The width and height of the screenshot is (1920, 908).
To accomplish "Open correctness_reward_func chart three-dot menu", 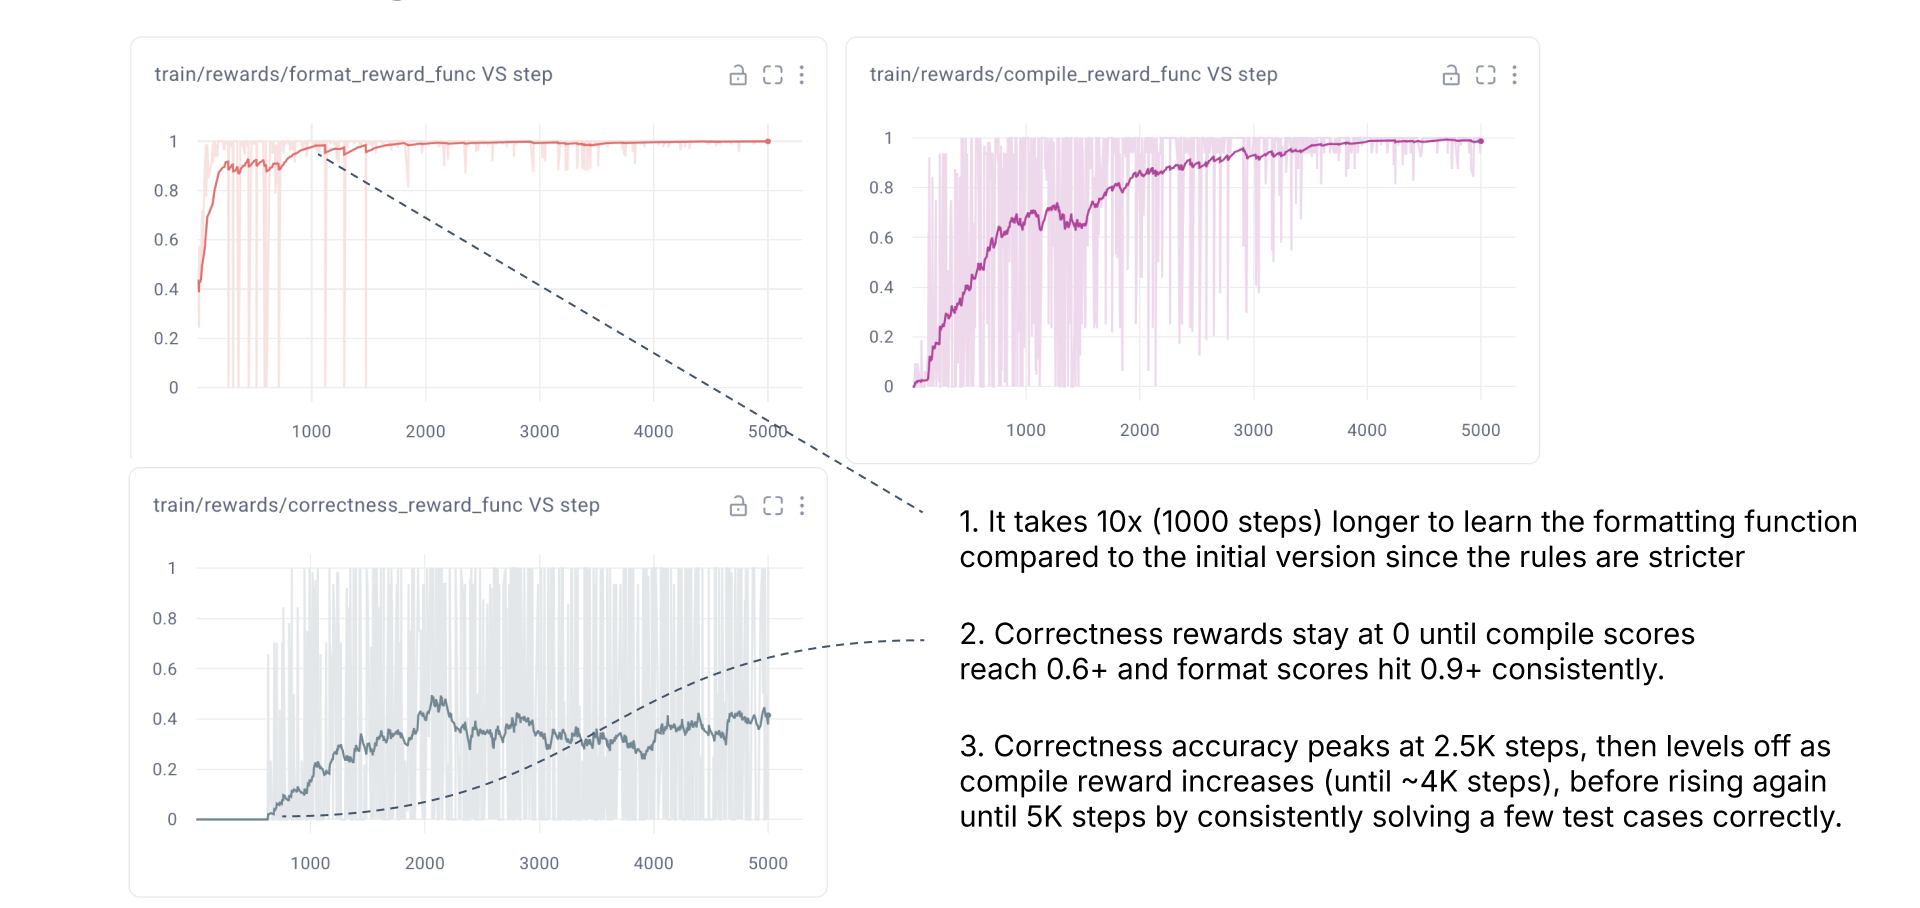I will pos(802,506).
